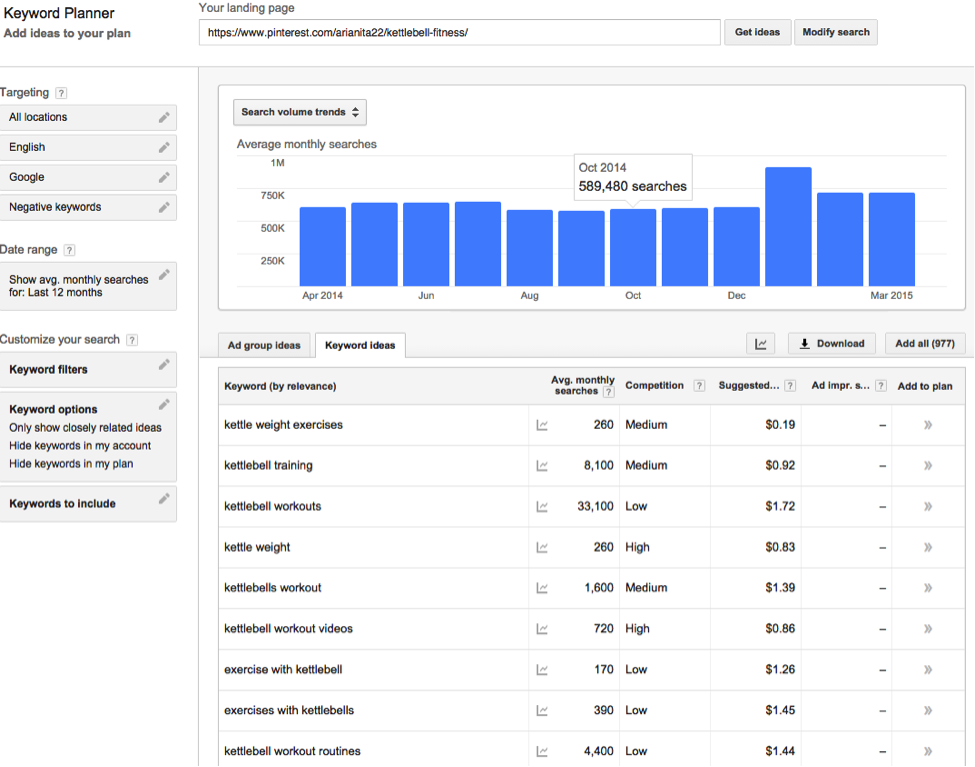Switch to the Ad group ideas tab
The image size is (975, 767).
[263, 345]
